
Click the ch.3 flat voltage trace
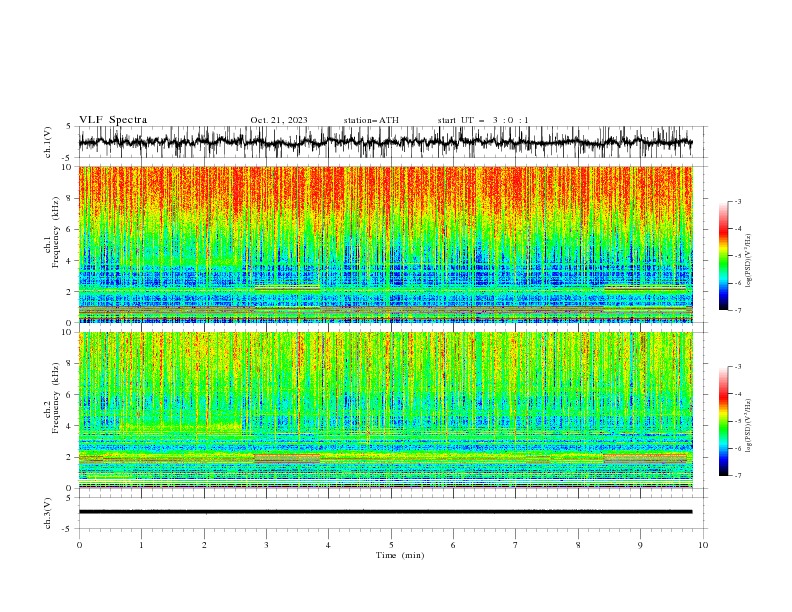(385, 512)
